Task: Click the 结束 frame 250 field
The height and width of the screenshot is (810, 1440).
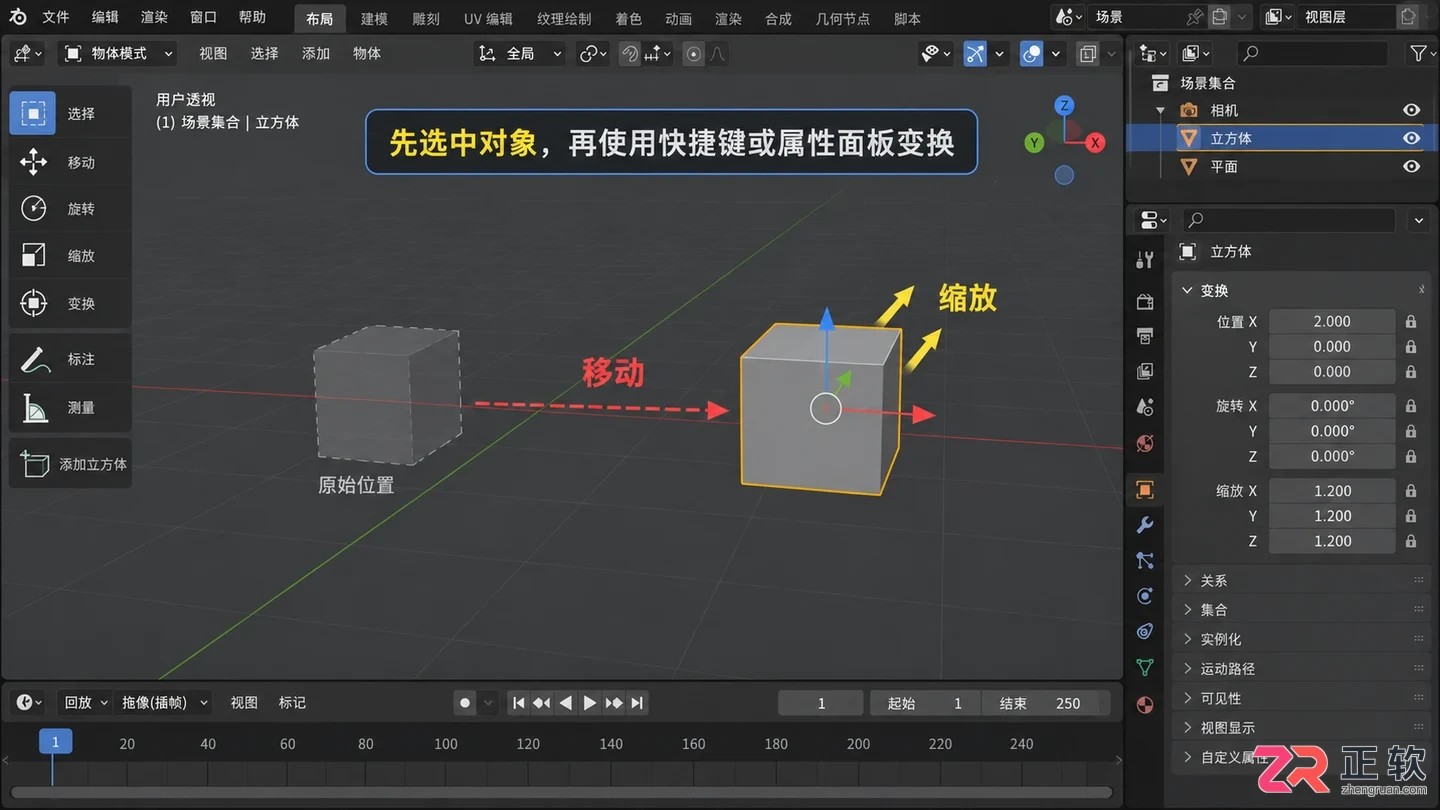Action: tap(1046, 703)
